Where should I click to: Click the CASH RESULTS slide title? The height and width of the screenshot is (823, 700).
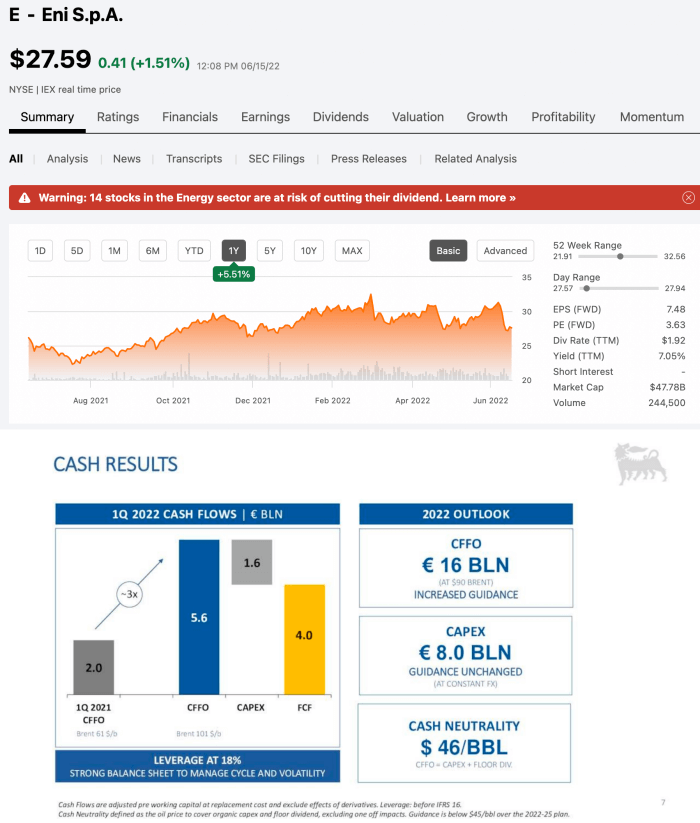coord(115,465)
